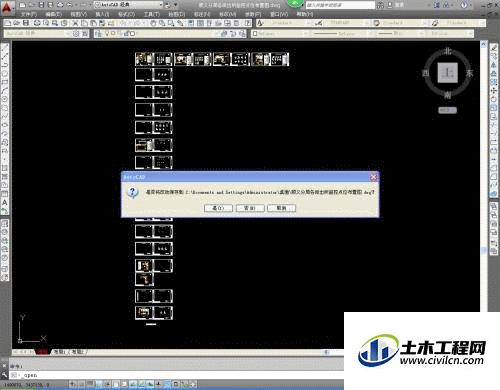Toggle Grid display in status bar
The width and height of the screenshot is (500, 390).
[x=90, y=384]
